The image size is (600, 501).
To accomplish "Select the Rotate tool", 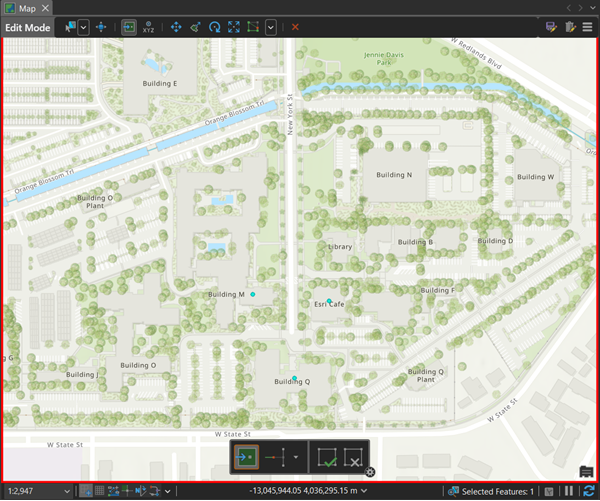I will point(215,27).
